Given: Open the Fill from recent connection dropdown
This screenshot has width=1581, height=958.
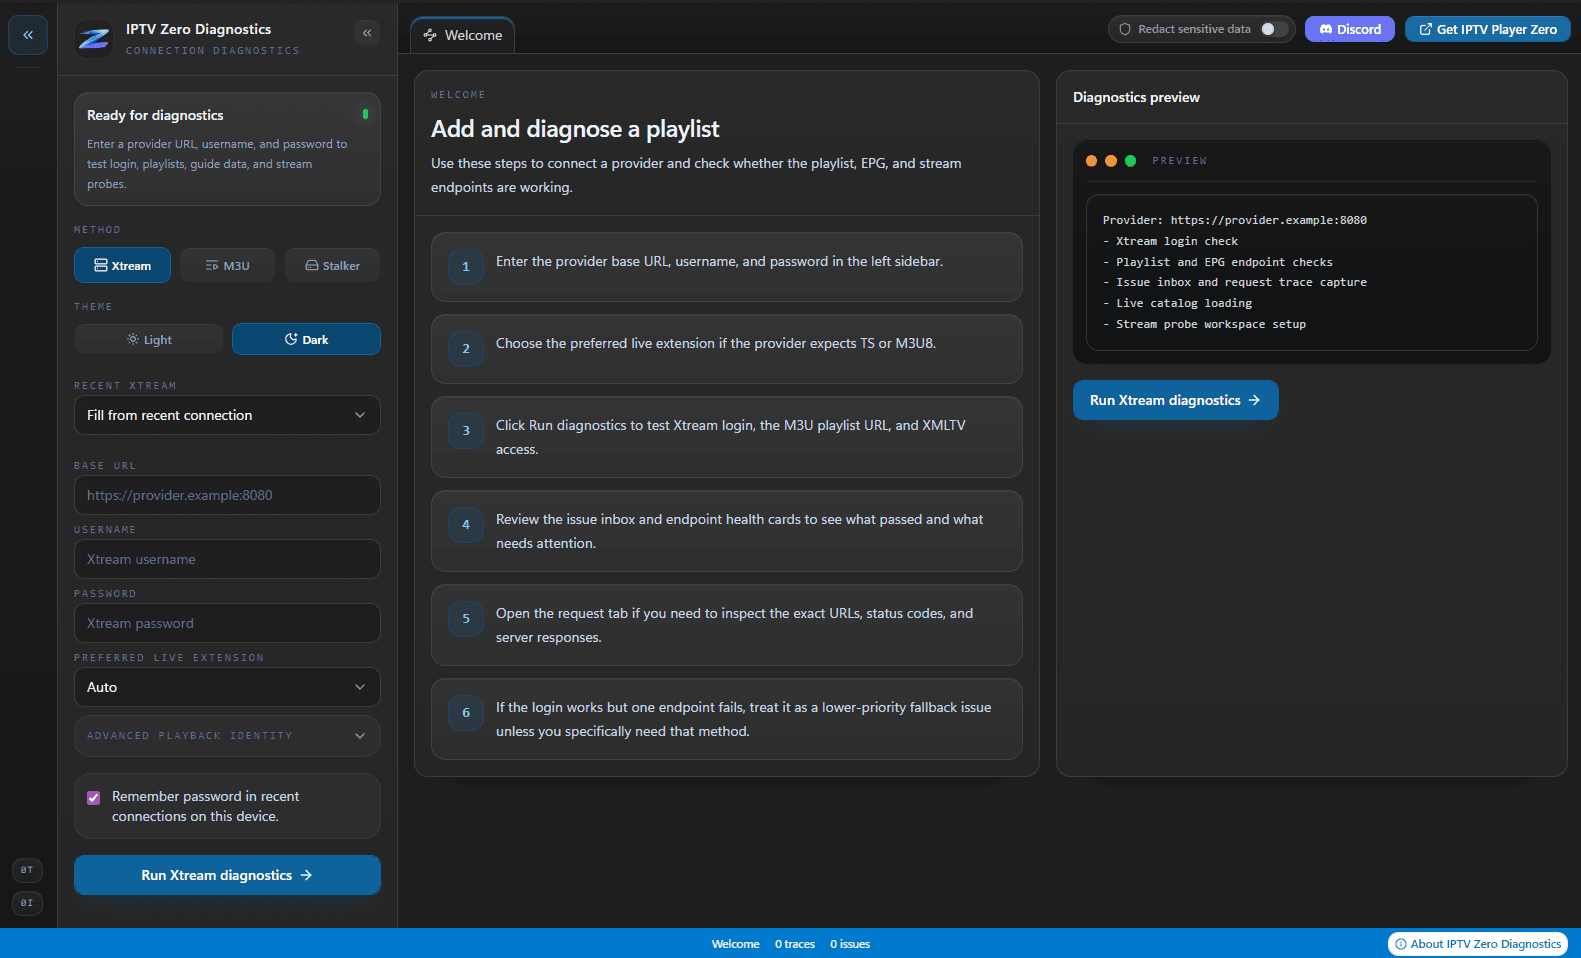Looking at the screenshot, I should coord(227,415).
